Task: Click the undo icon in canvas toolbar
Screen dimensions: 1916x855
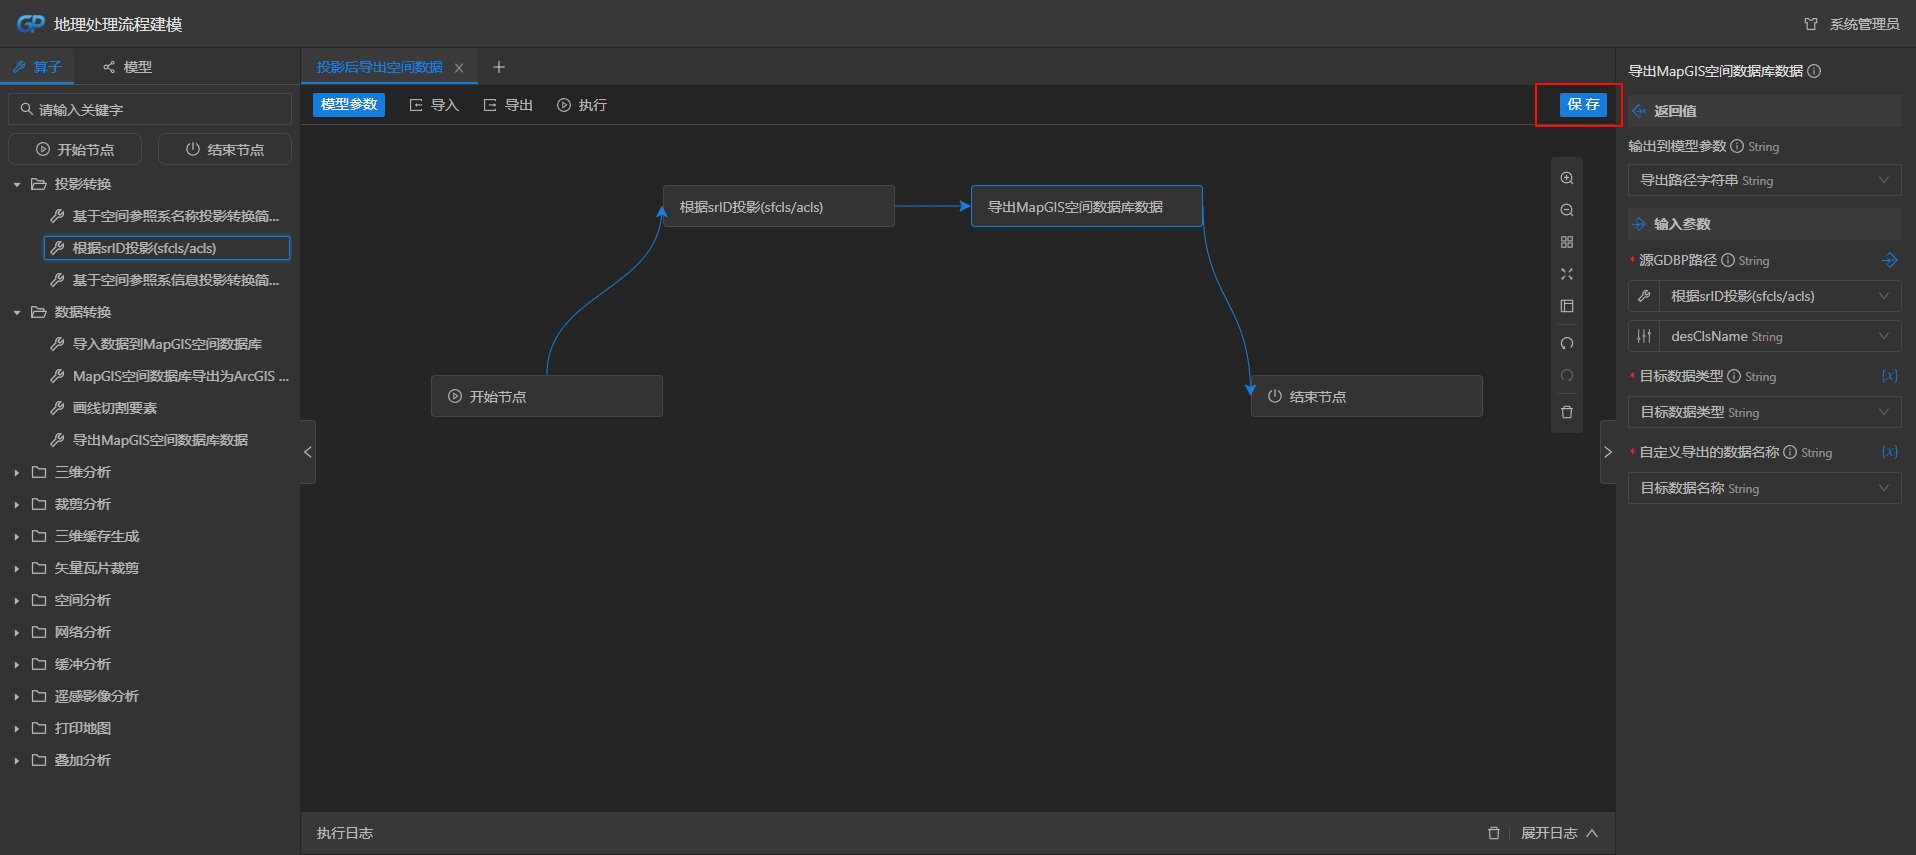Action: click(1567, 344)
